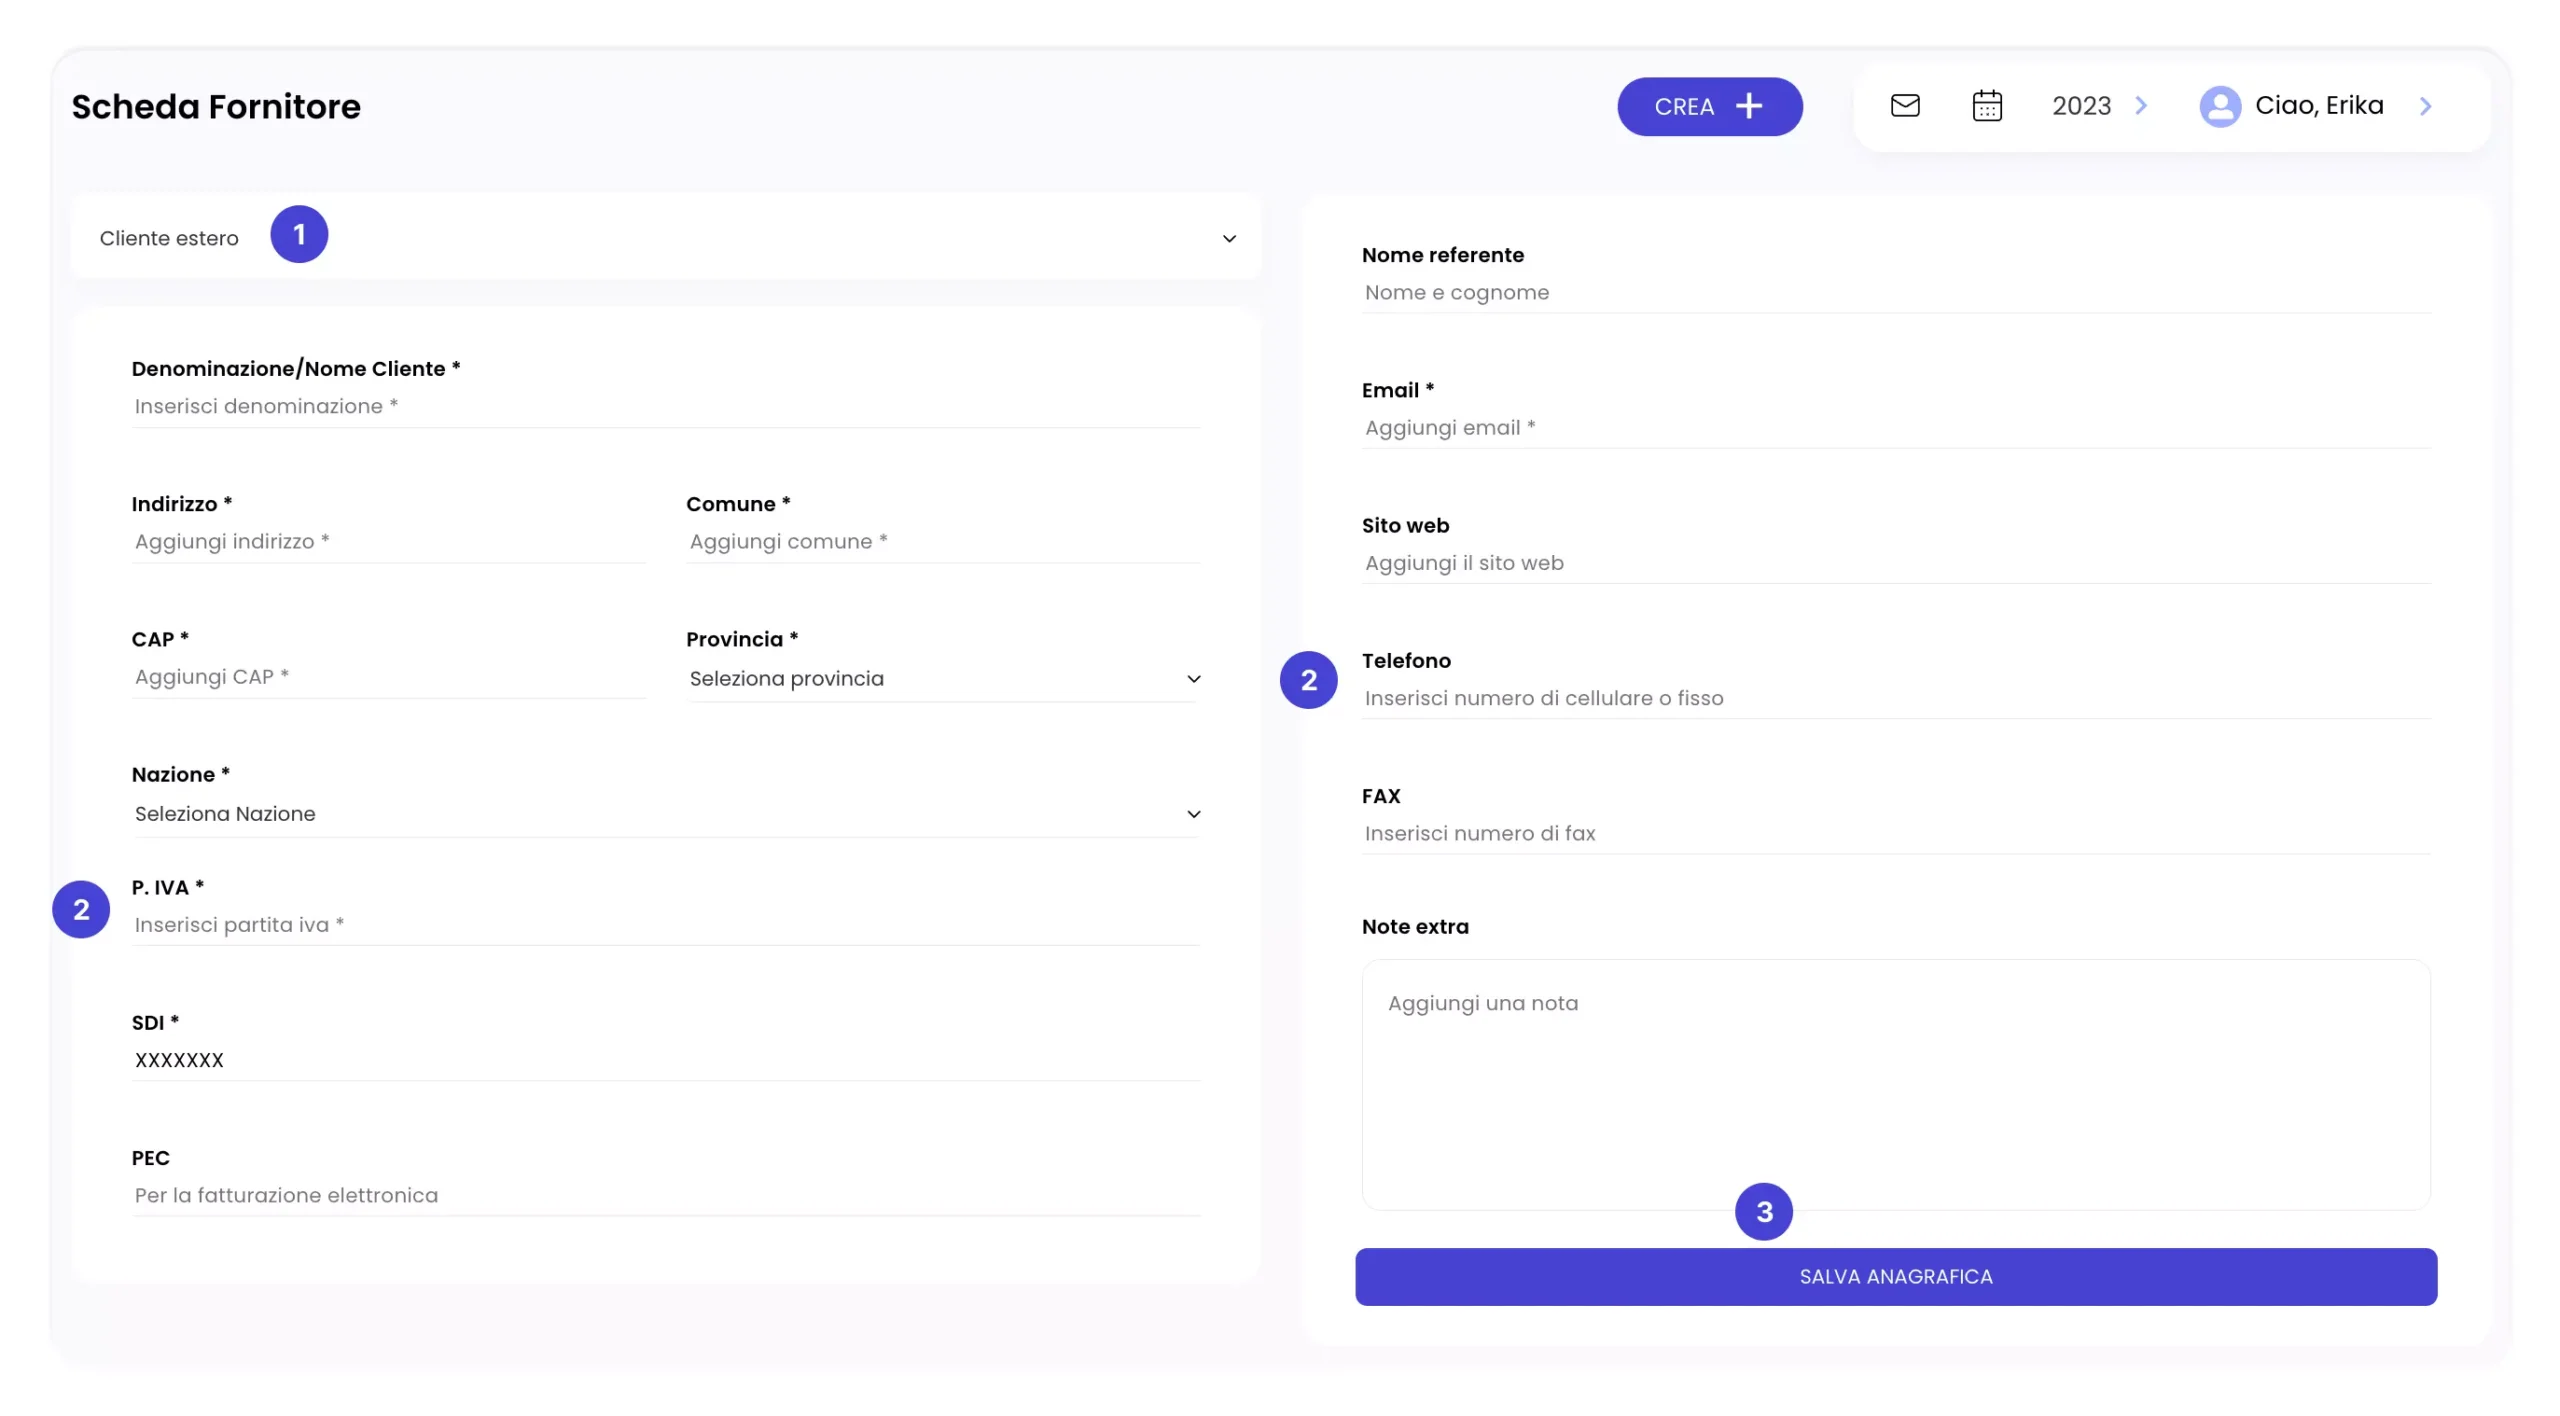Advance the year with the chevron after 2023

[x=2141, y=105]
